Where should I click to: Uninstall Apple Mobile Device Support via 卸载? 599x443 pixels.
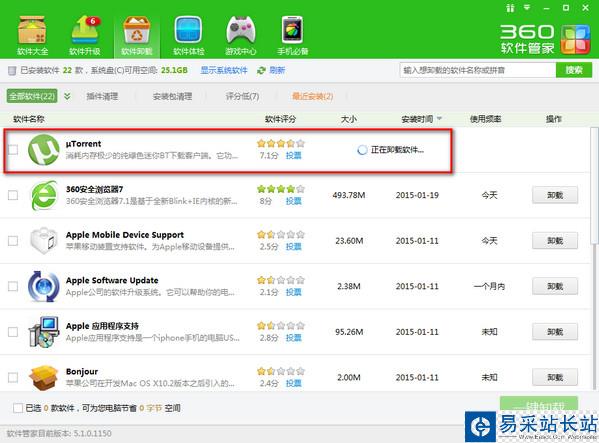click(555, 241)
